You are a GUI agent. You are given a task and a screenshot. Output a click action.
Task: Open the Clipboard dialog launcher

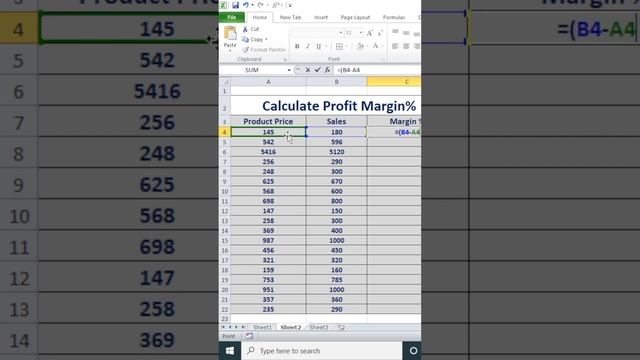click(x=285, y=60)
